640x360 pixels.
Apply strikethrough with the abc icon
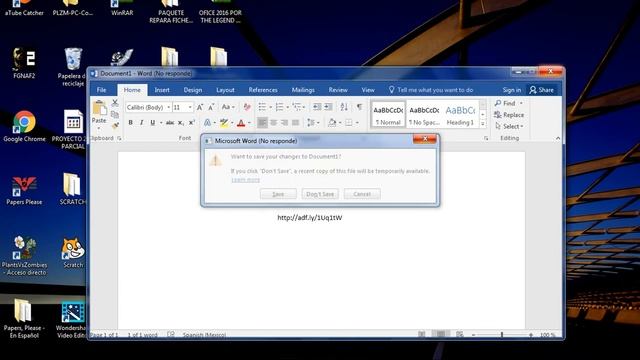point(170,122)
